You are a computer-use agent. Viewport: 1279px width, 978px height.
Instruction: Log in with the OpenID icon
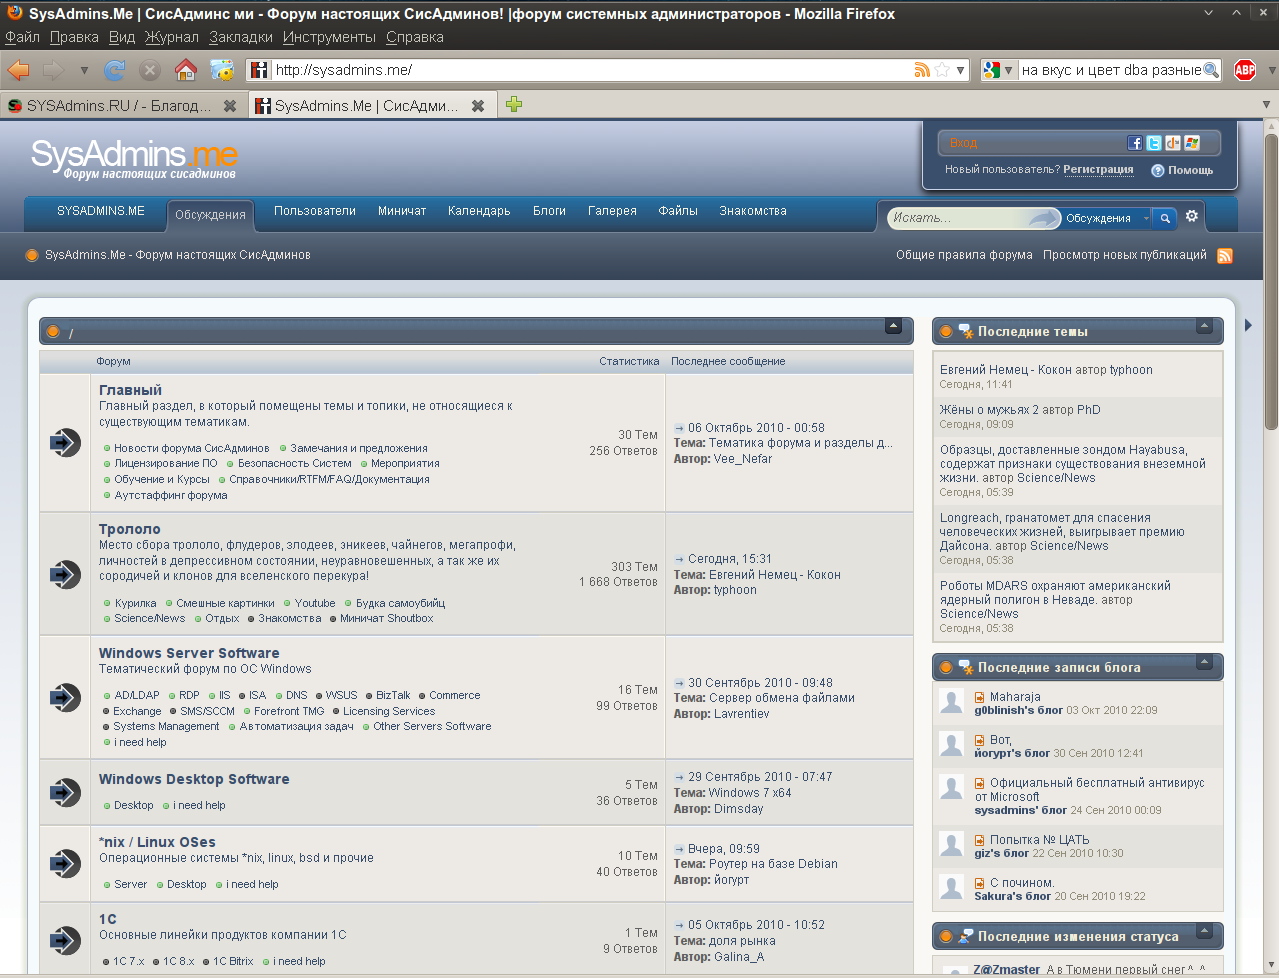(x=1173, y=143)
